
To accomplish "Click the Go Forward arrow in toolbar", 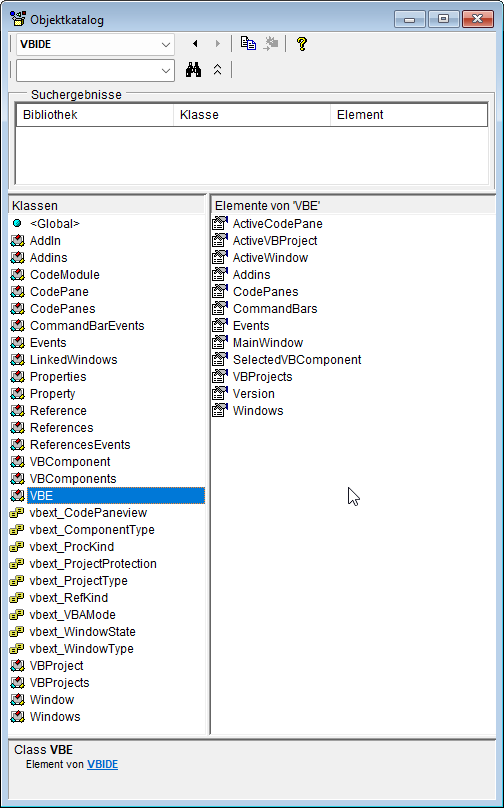I will click(217, 44).
